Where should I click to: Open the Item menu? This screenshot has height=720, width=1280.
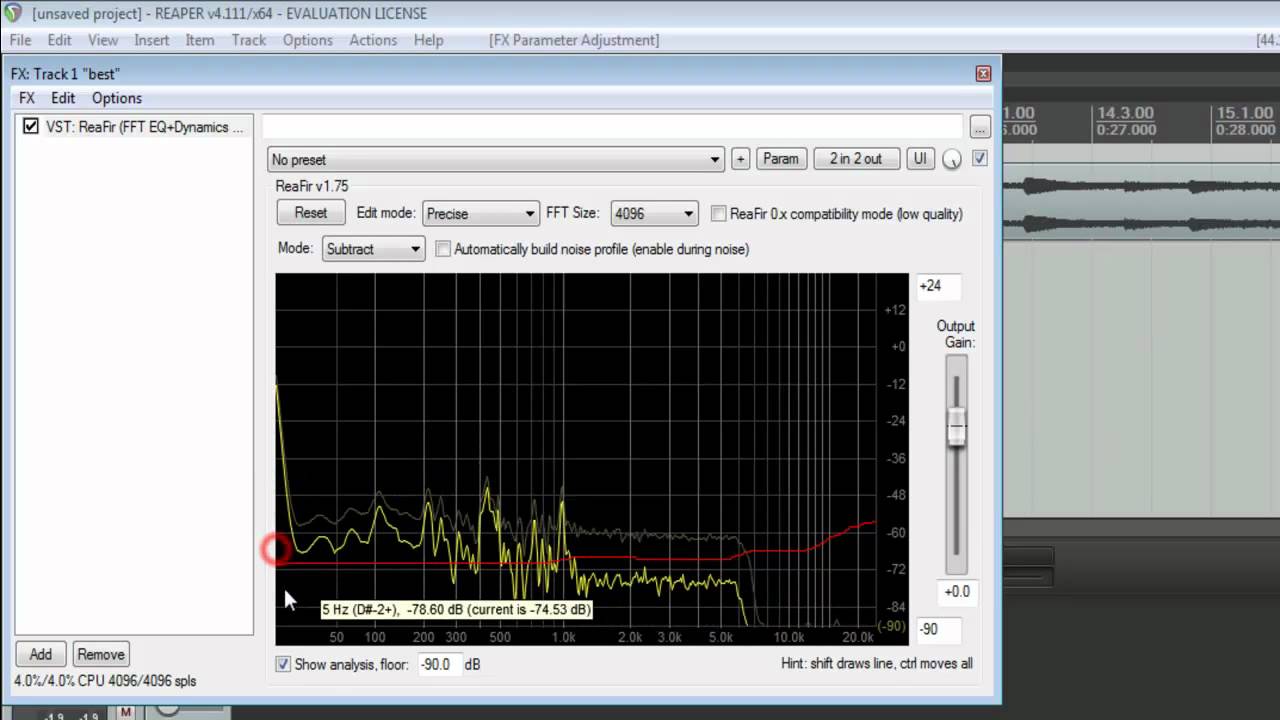[x=200, y=40]
